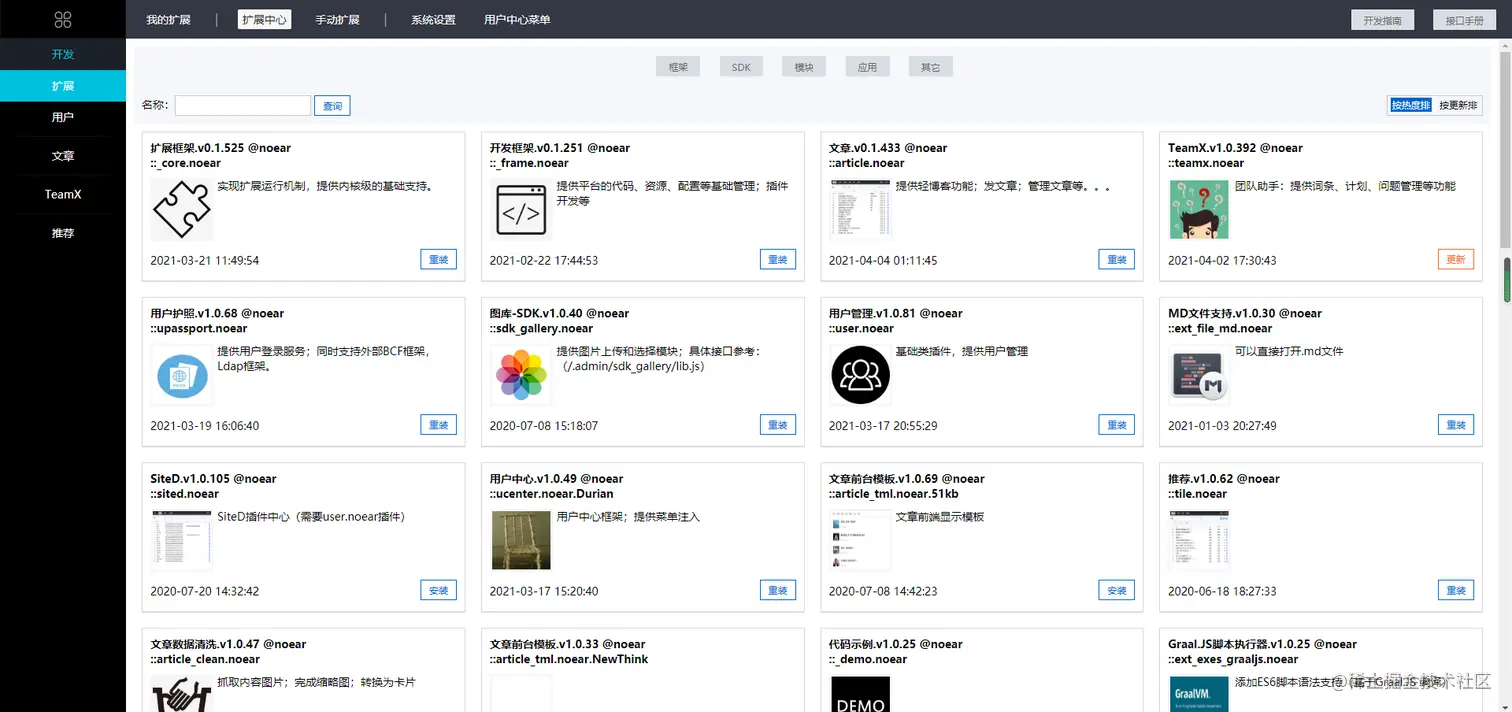Image resolution: width=1512 pixels, height=712 pixels.
Task: Open the 推荐.v1.0.62 thumbnail image
Action: [1199, 541]
